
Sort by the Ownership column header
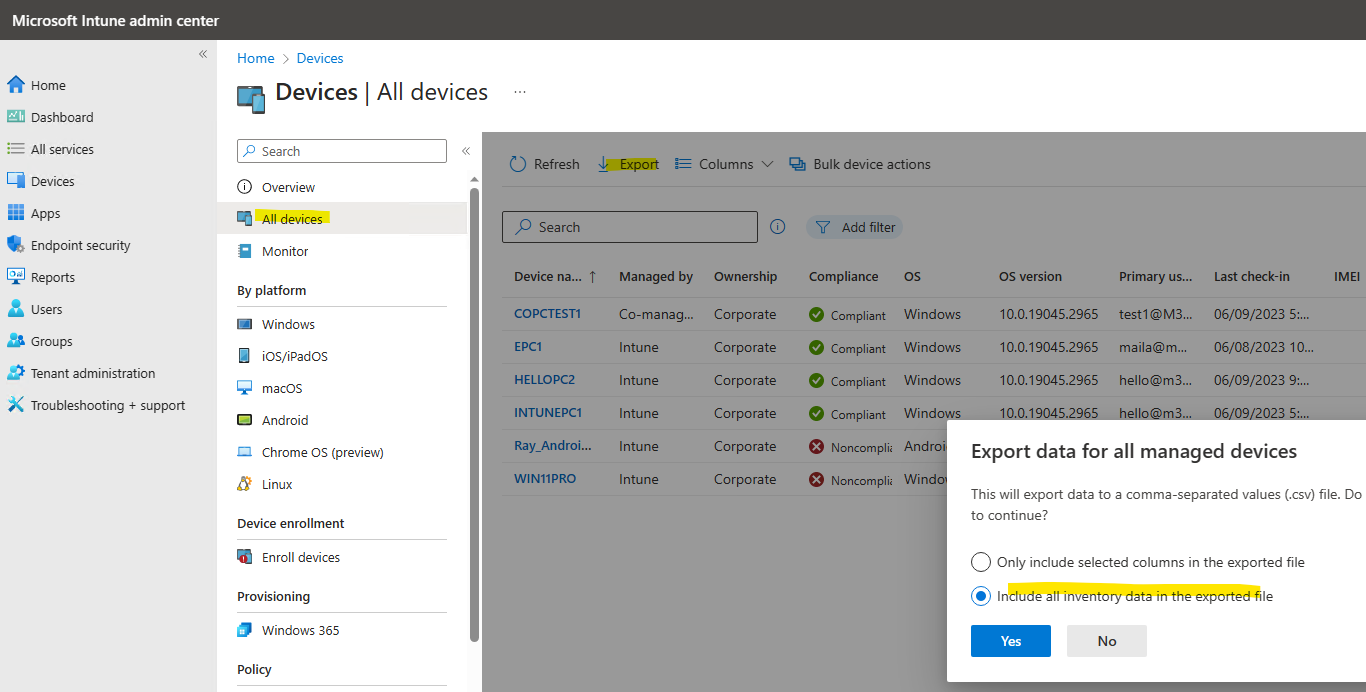(x=746, y=277)
